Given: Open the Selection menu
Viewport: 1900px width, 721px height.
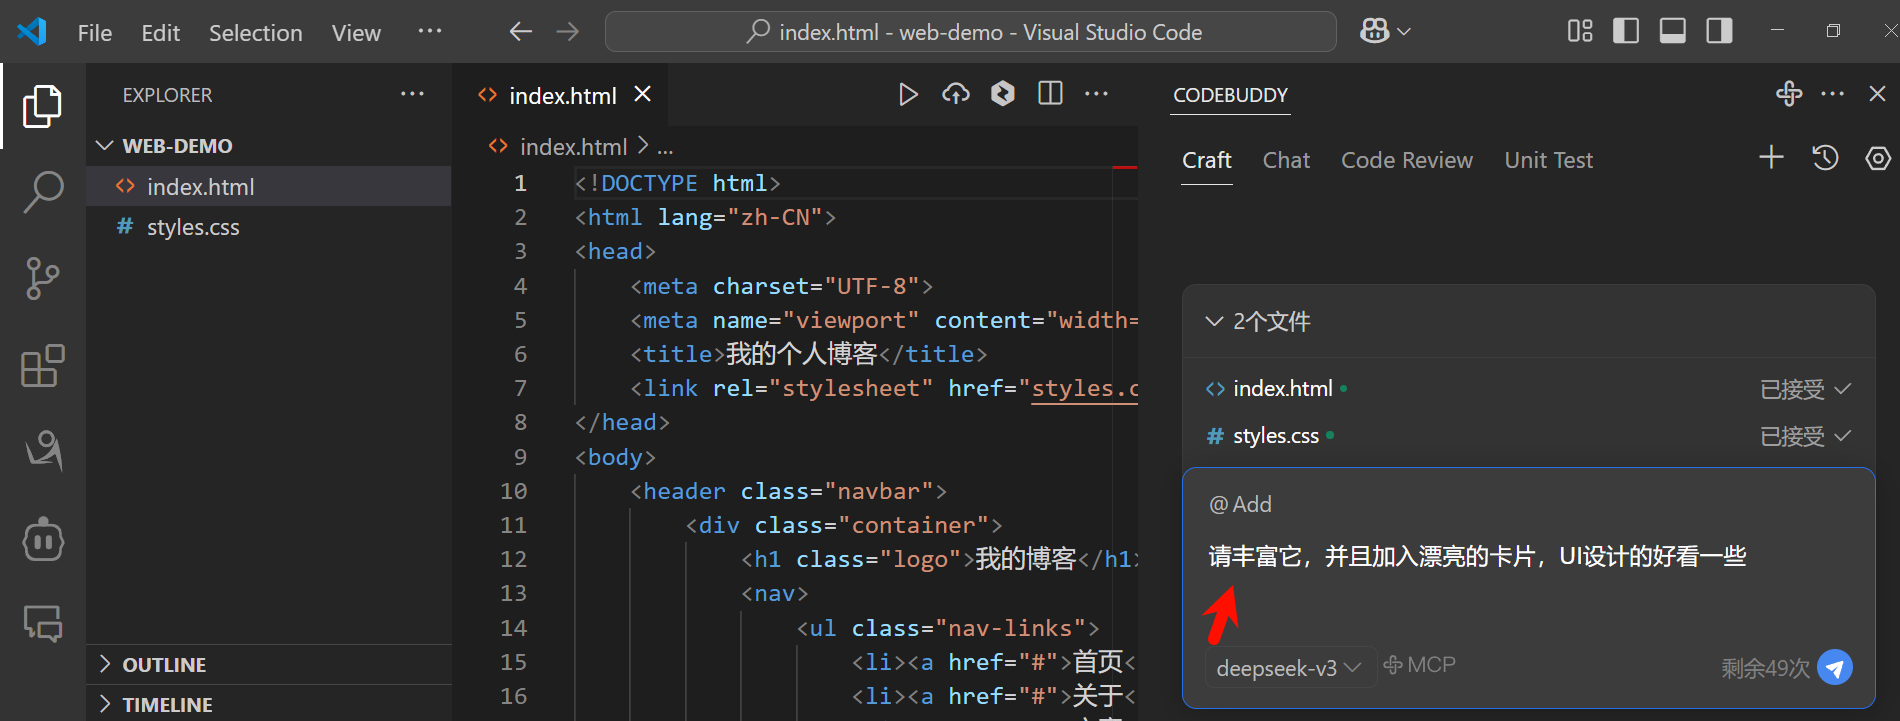Looking at the screenshot, I should tap(255, 33).
